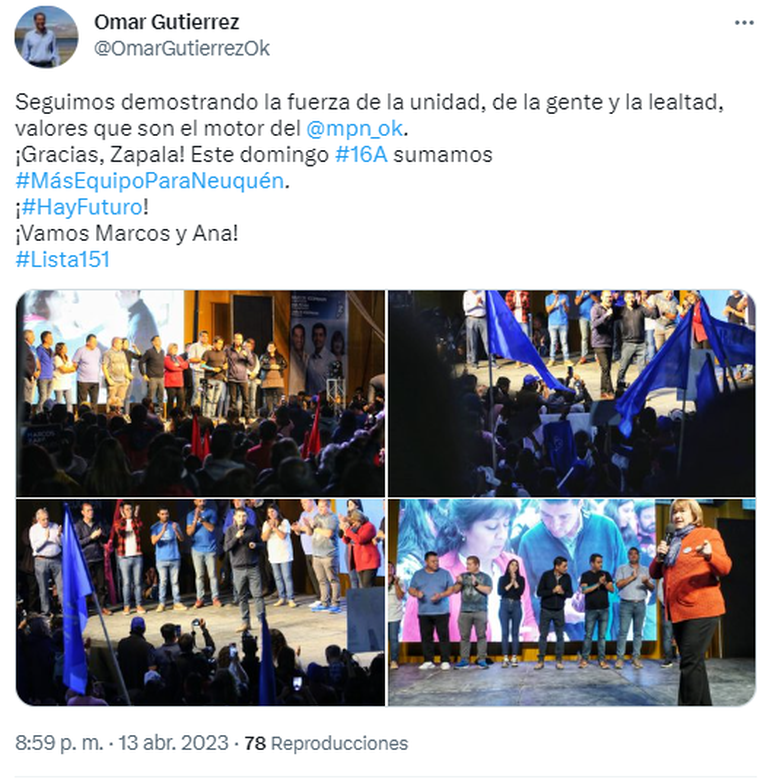Viewport: 770px width, 779px height.
Task: Click the #16A hashtag
Action: point(361,155)
